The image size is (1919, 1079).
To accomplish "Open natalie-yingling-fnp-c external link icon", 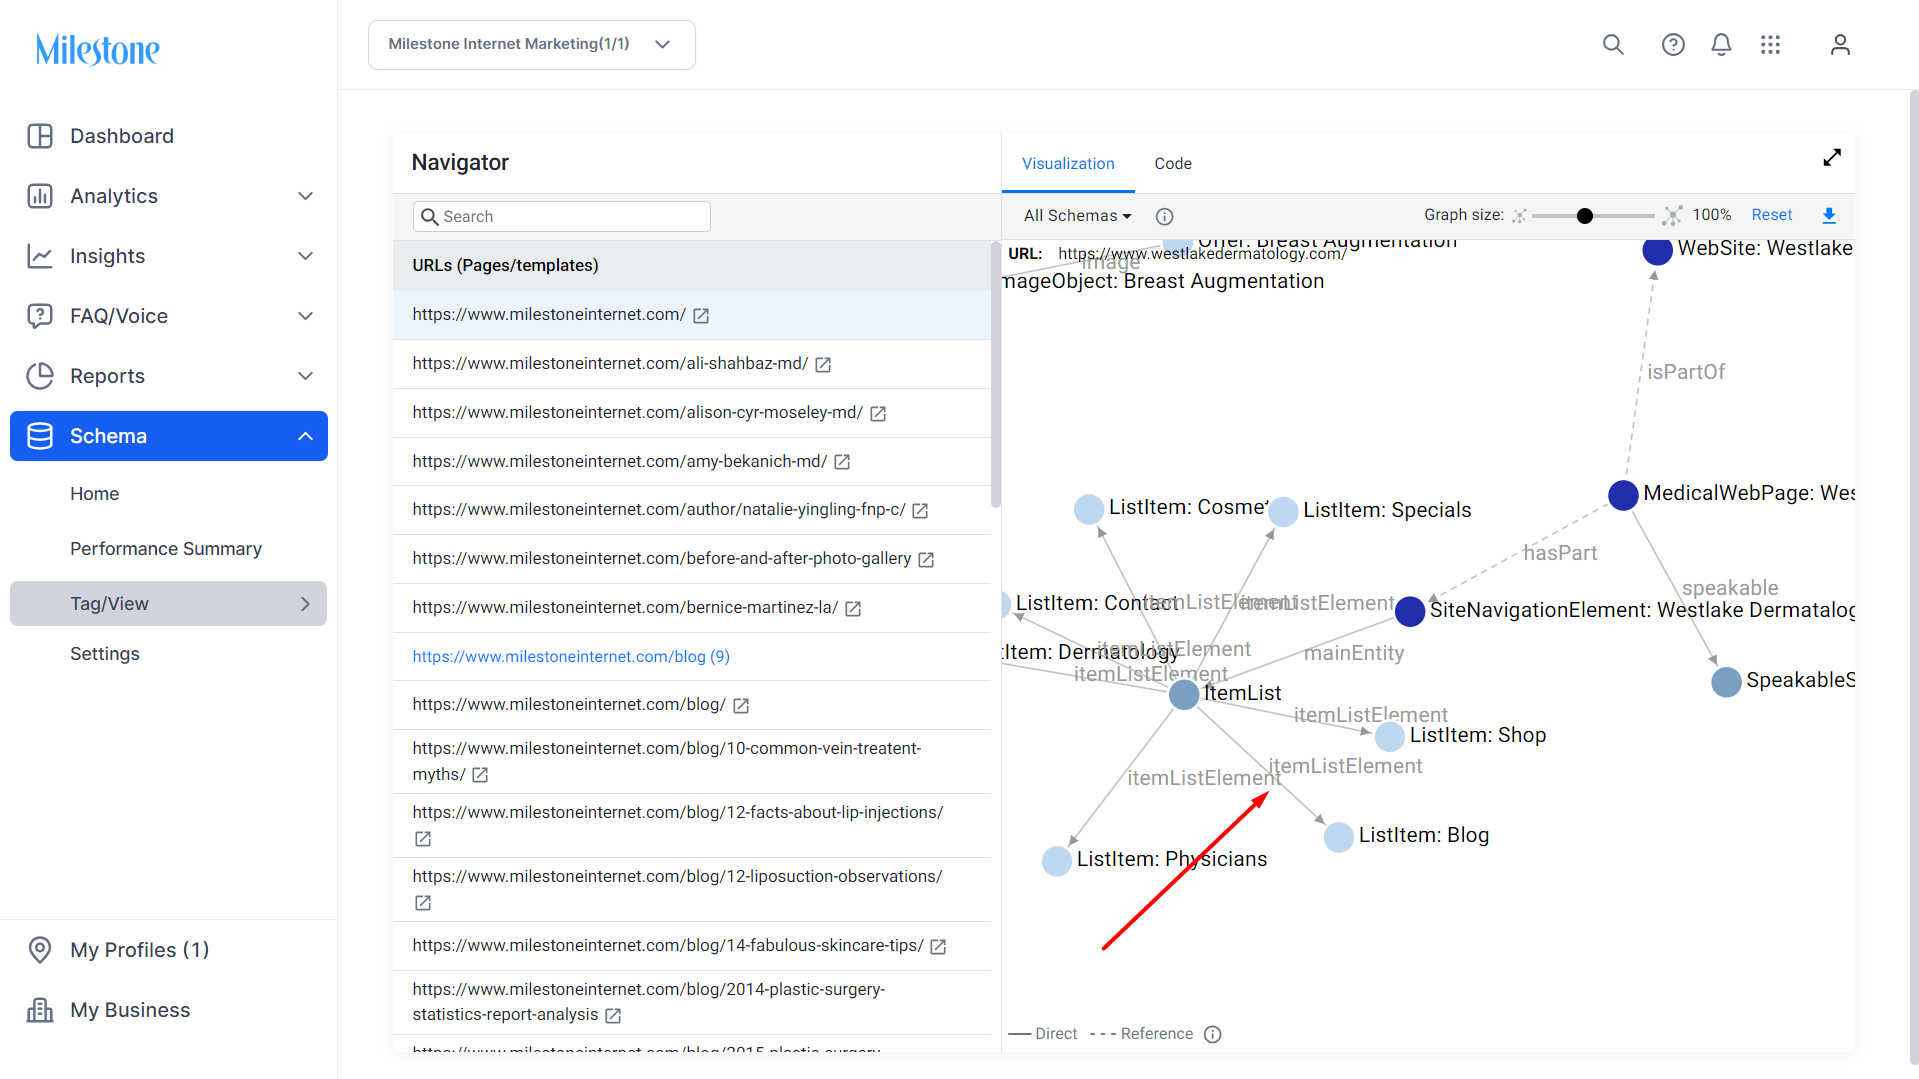I will point(920,511).
